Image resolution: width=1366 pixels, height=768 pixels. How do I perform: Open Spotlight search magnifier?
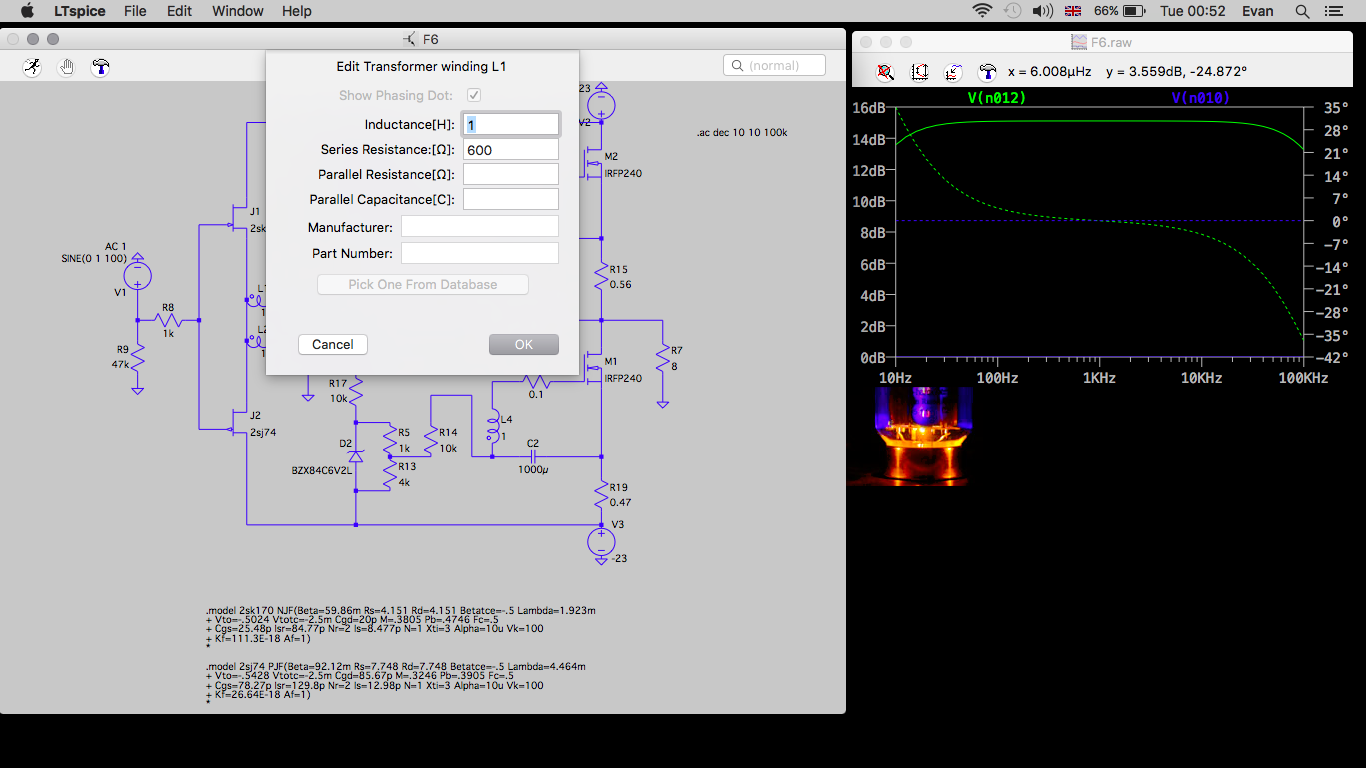click(1302, 11)
